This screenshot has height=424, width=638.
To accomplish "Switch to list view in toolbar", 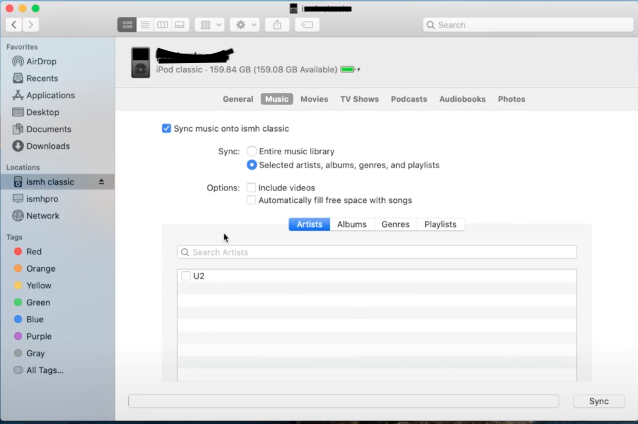I will [145, 24].
